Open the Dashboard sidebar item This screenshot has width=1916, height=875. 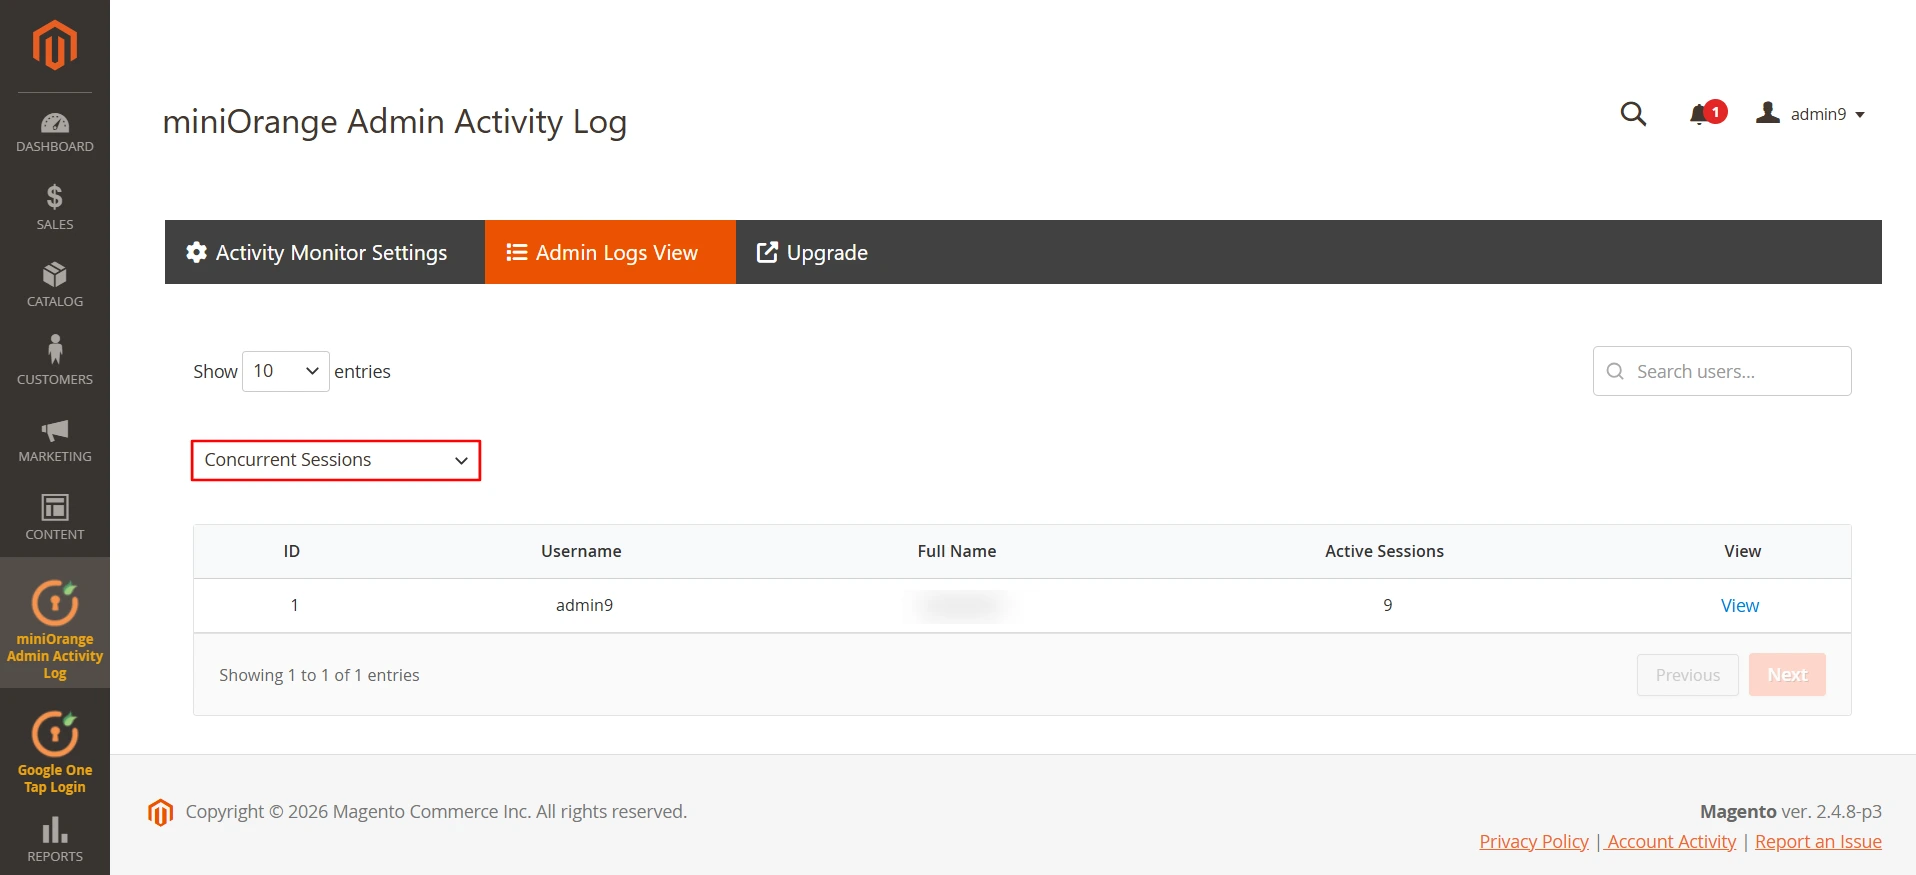click(55, 133)
